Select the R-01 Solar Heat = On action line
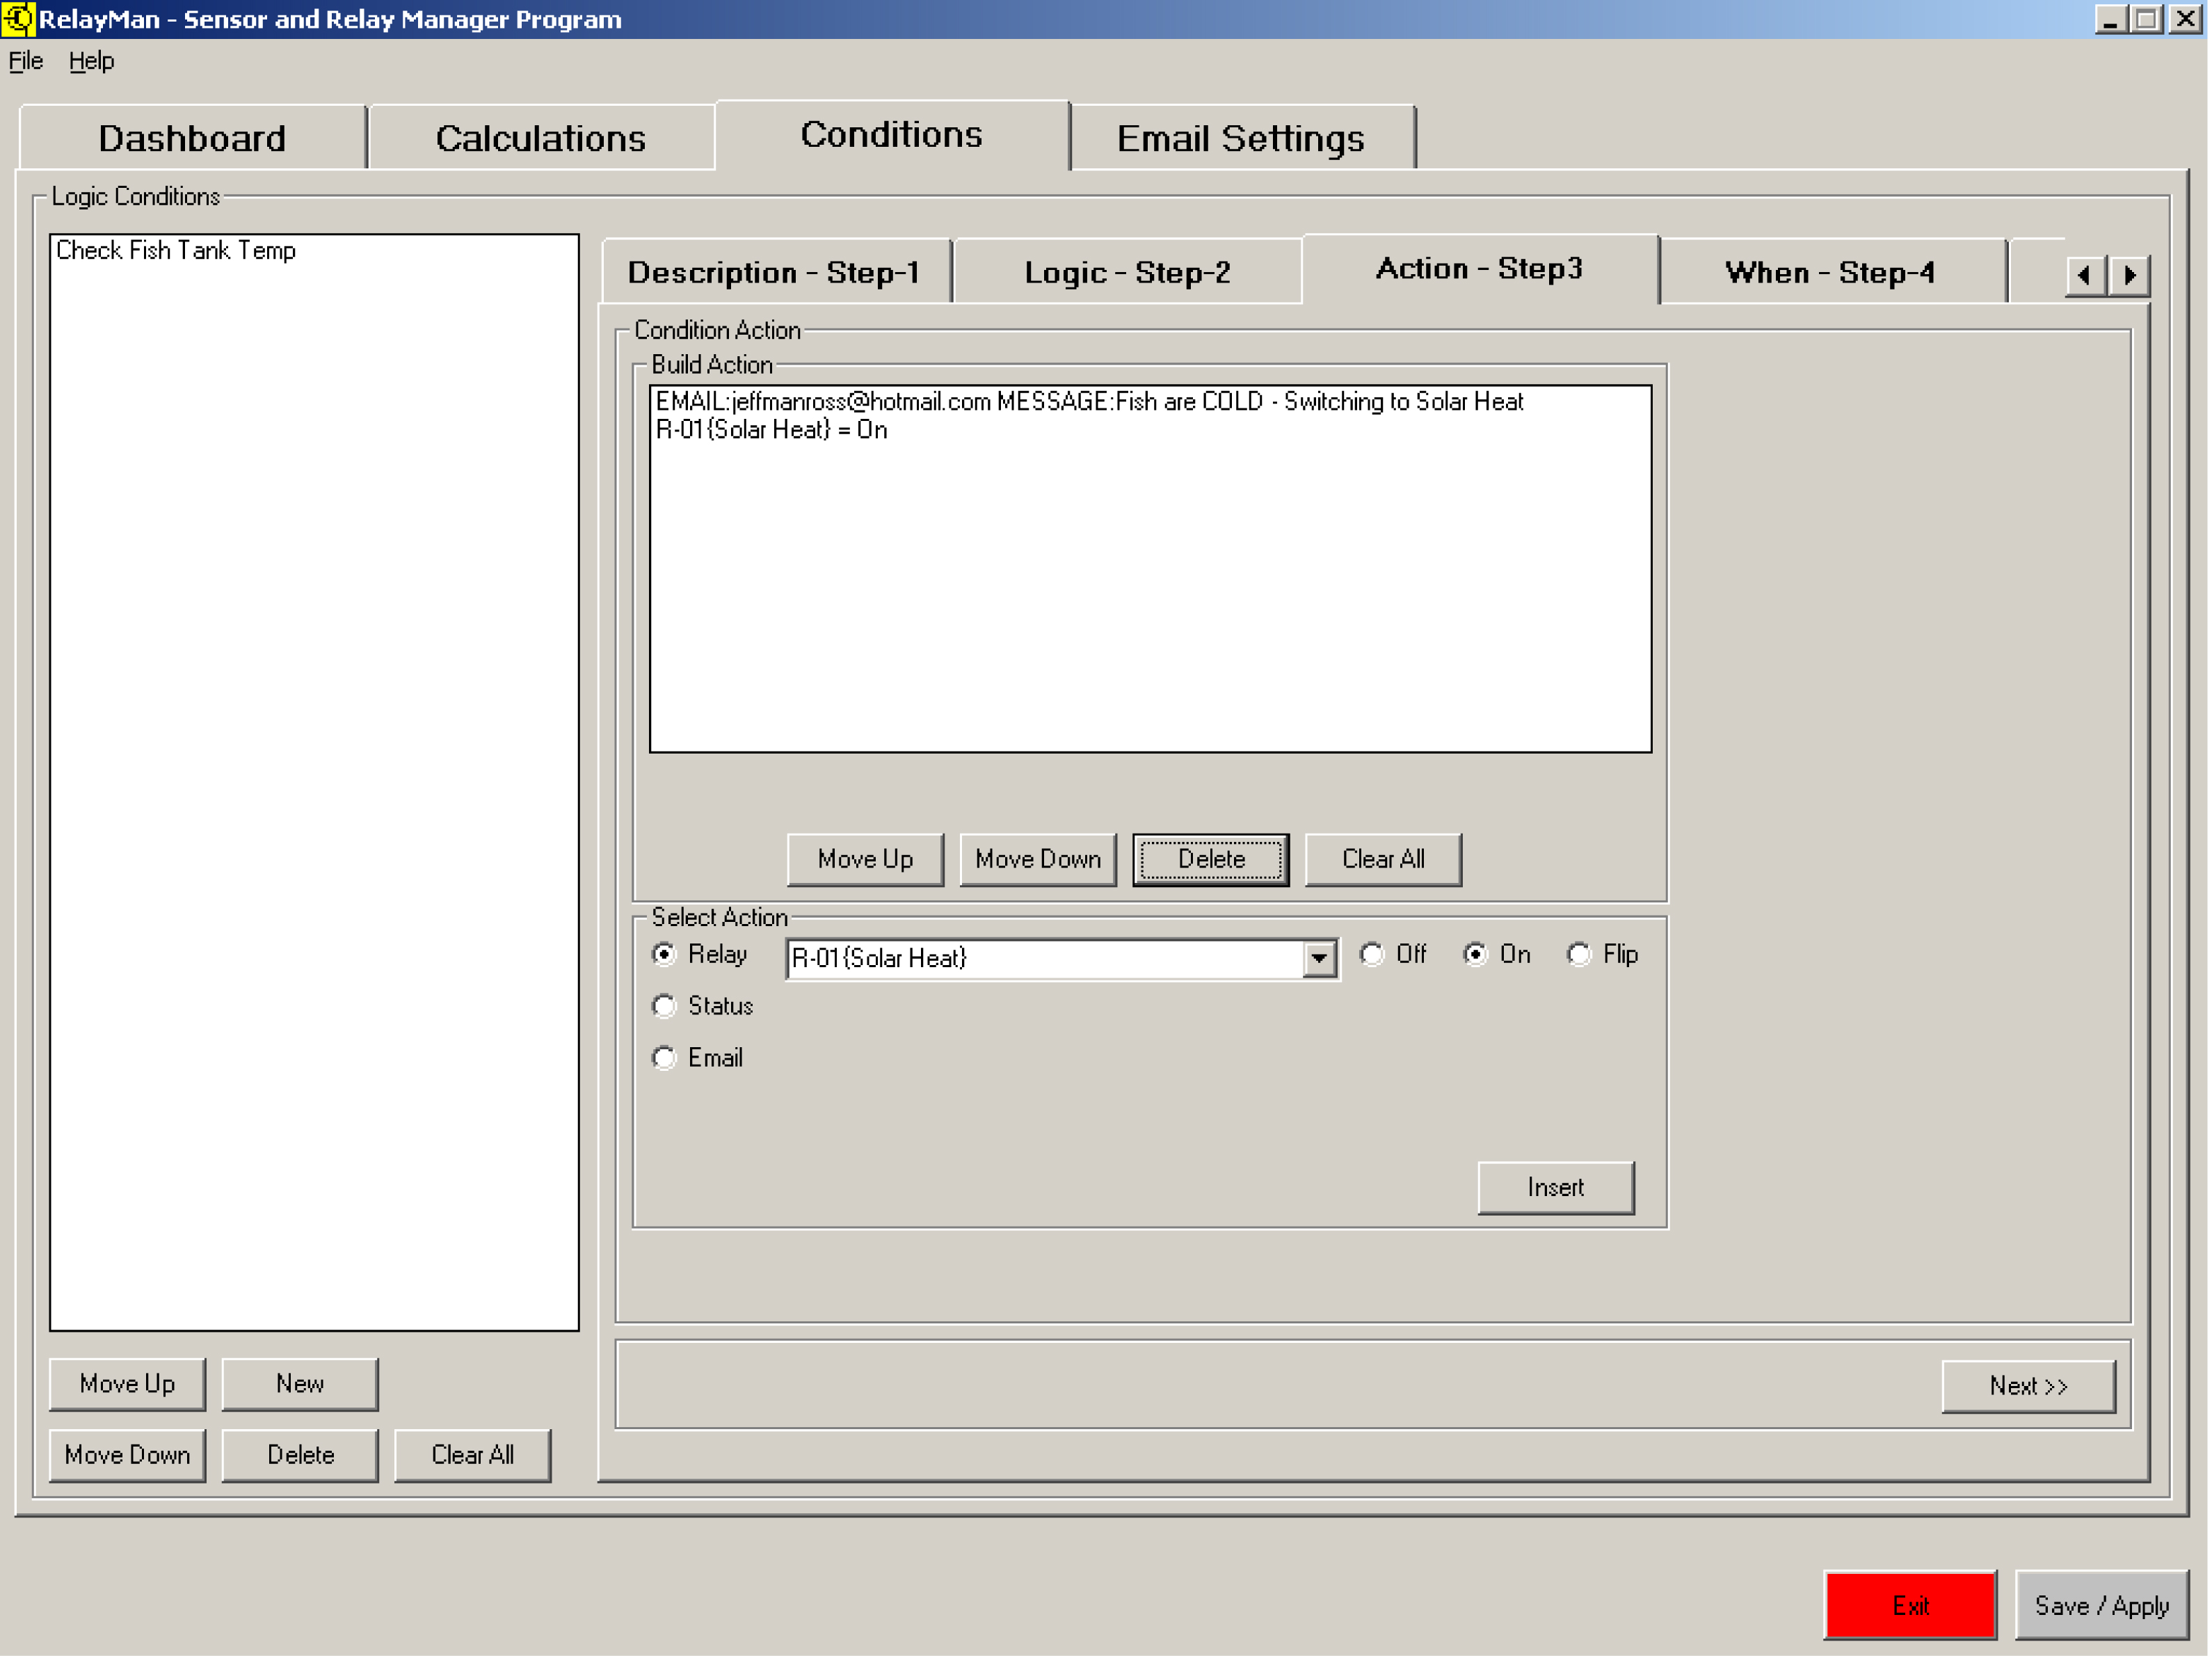Image resolution: width=2212 pixels, height=1656 pixels. (771, 430)
